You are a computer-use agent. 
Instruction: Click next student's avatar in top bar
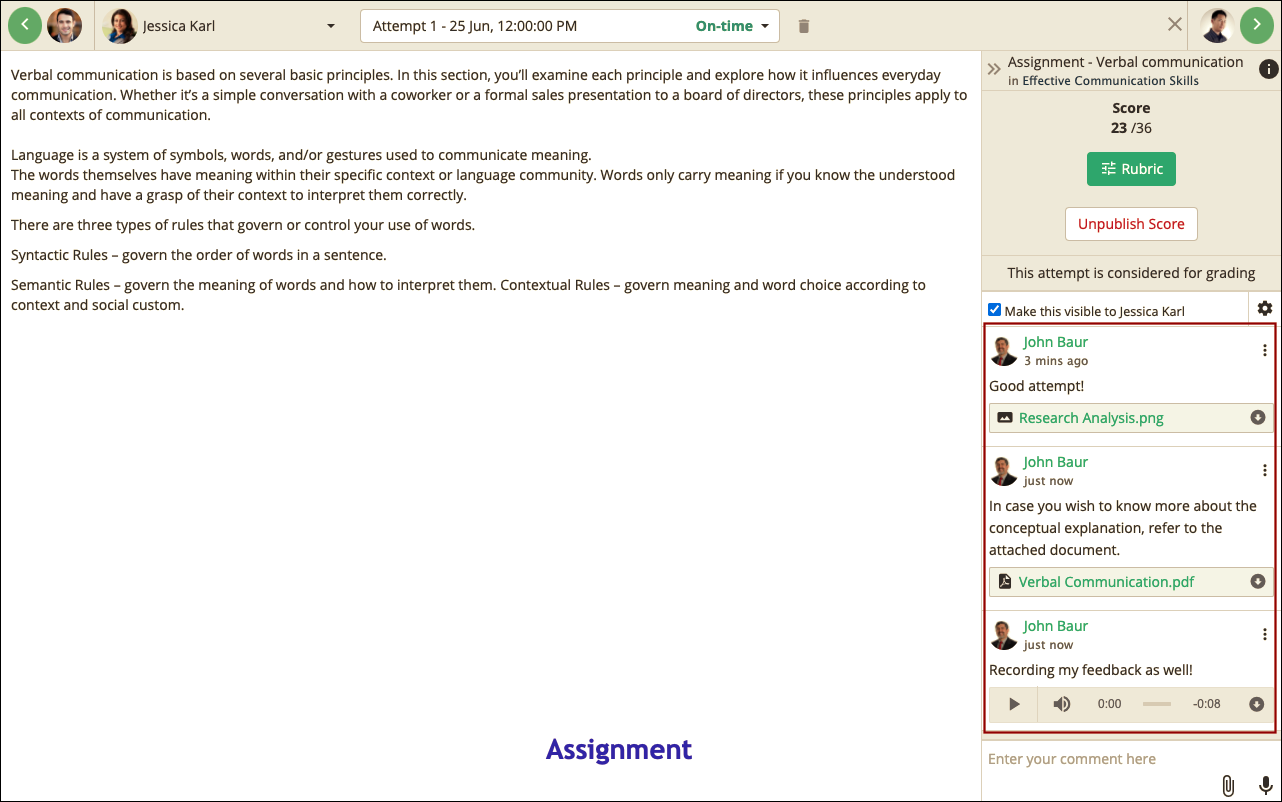point(1217,26)
